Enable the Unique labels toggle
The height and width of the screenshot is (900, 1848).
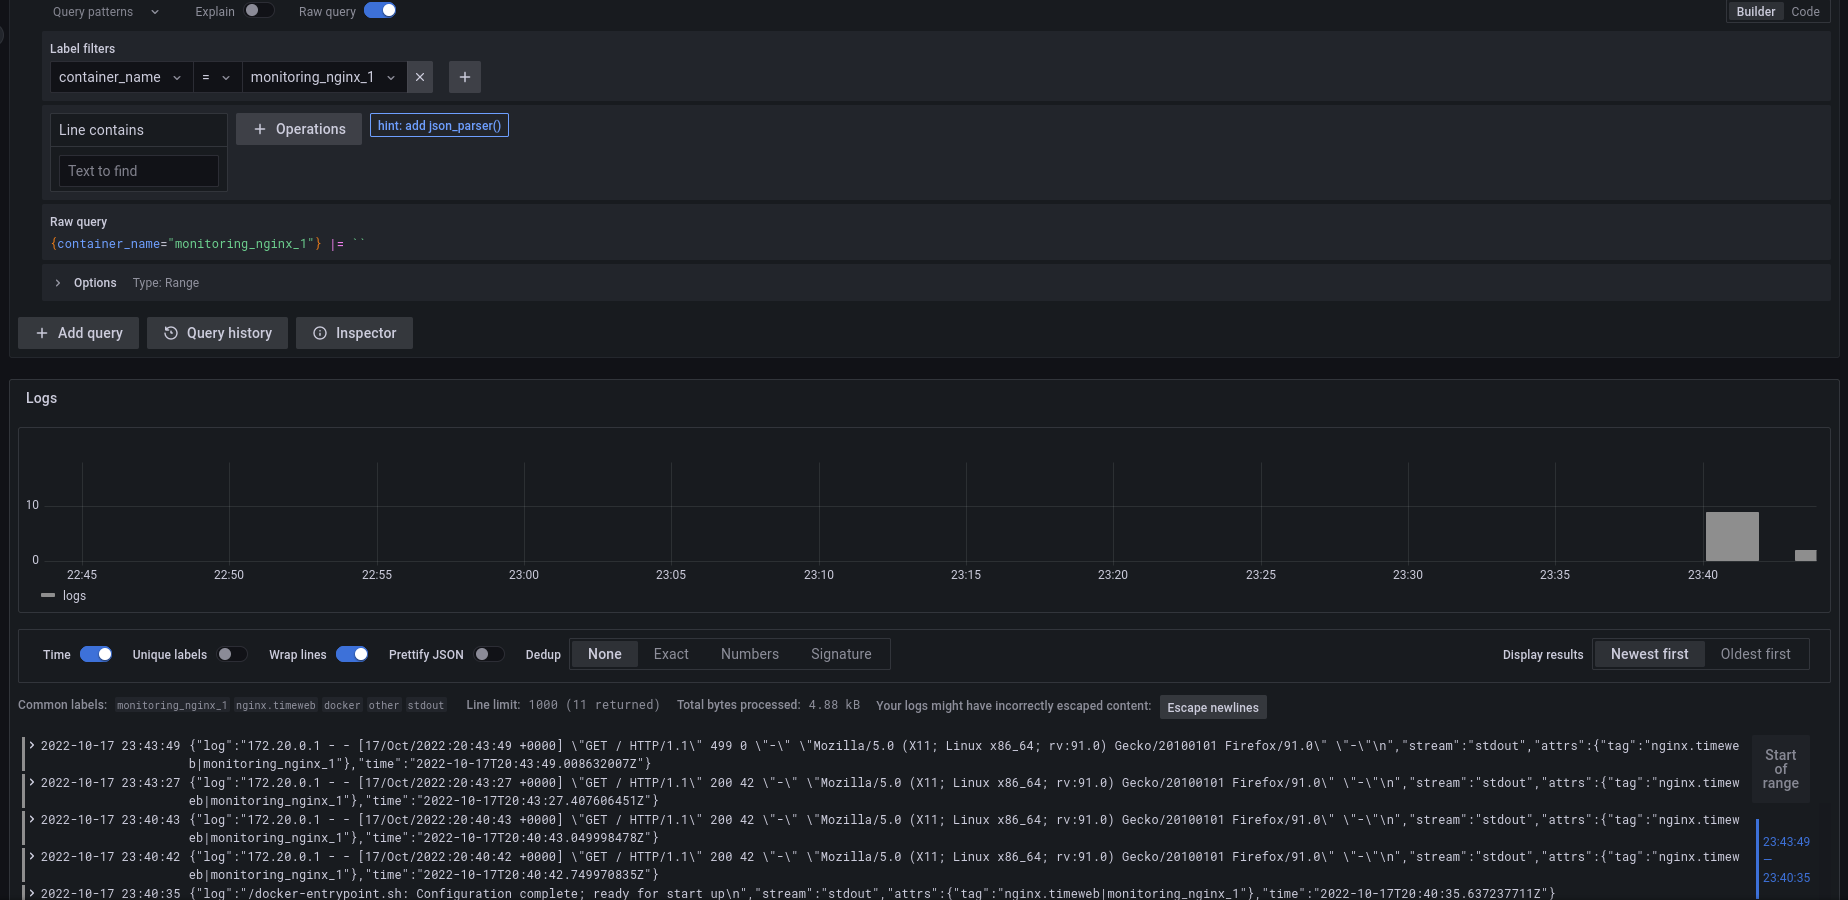[232, 654]
